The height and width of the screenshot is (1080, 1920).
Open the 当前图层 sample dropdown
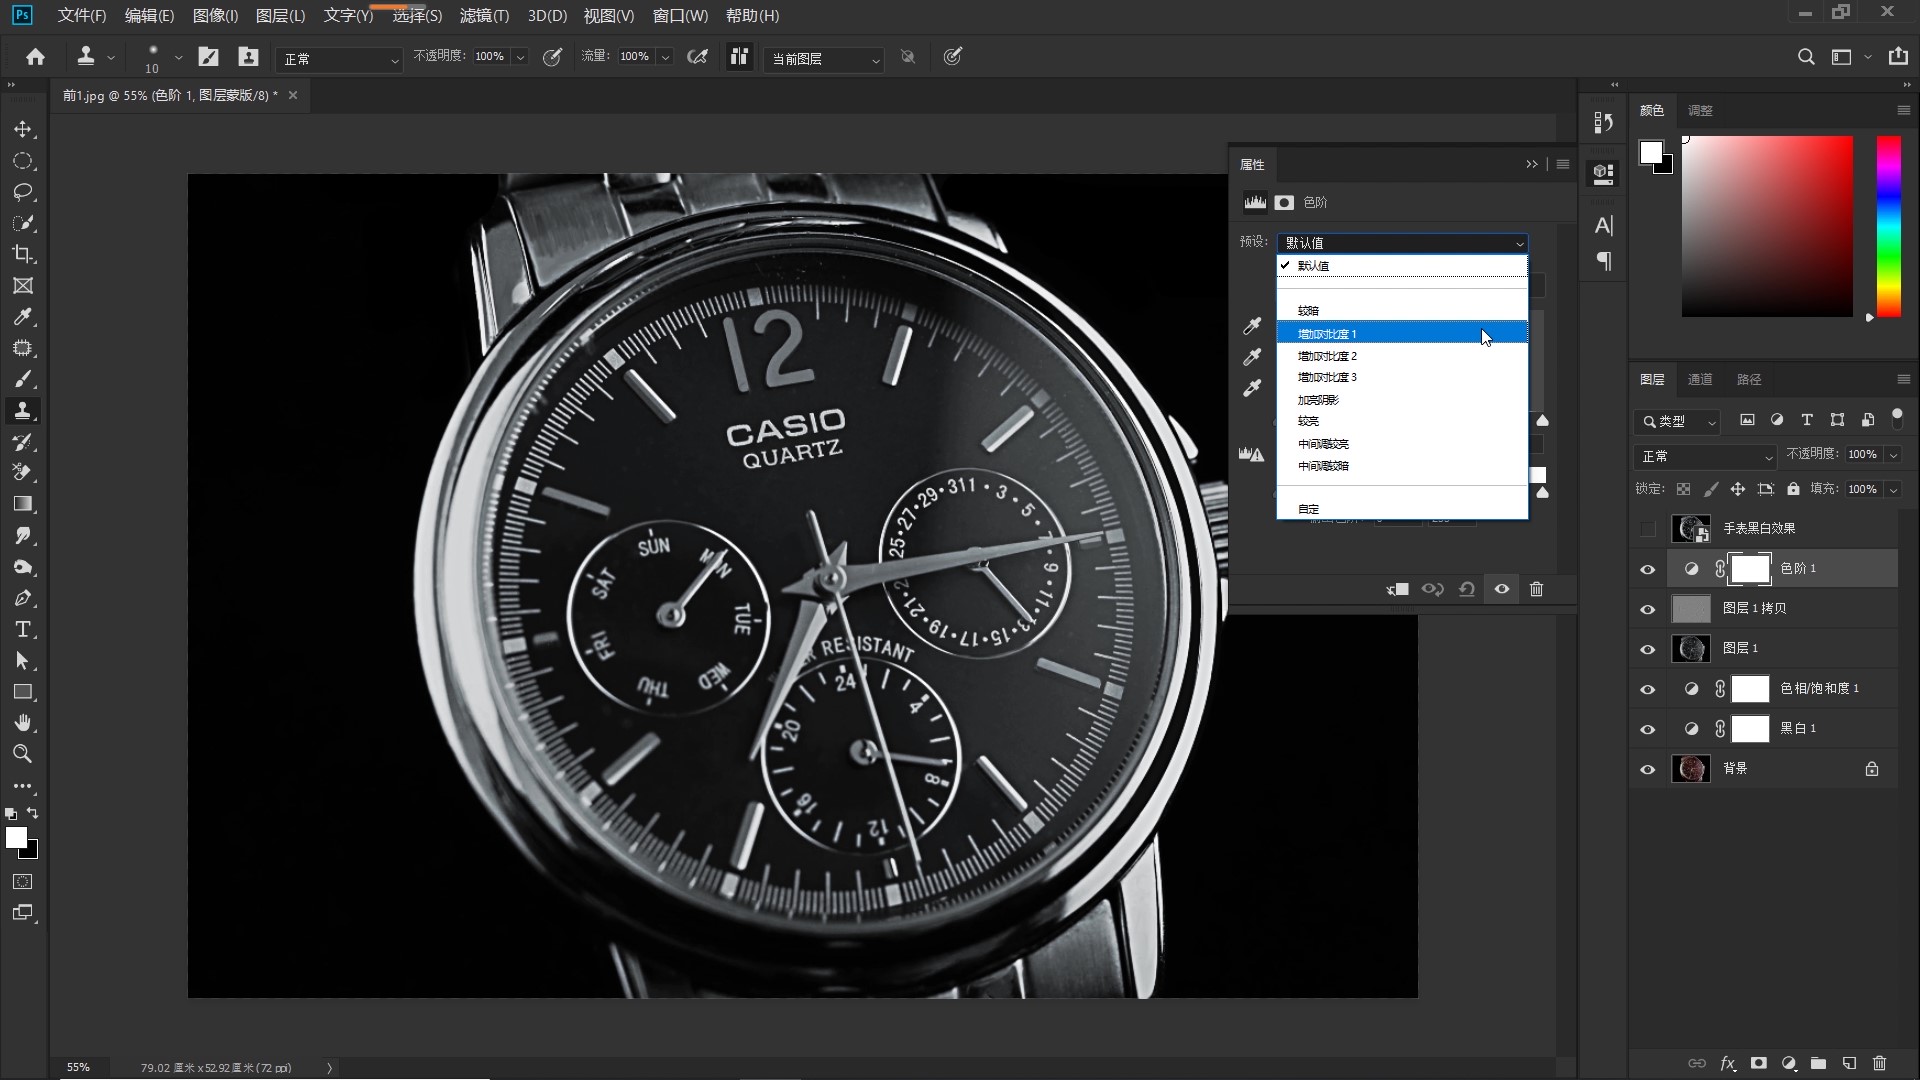[824, 59]
